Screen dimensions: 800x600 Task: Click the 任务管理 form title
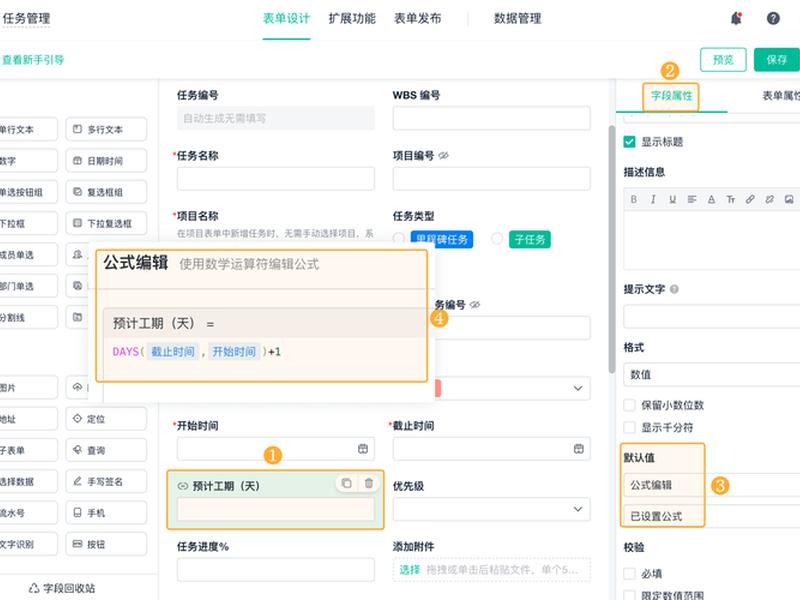click(x=26, y=18)
